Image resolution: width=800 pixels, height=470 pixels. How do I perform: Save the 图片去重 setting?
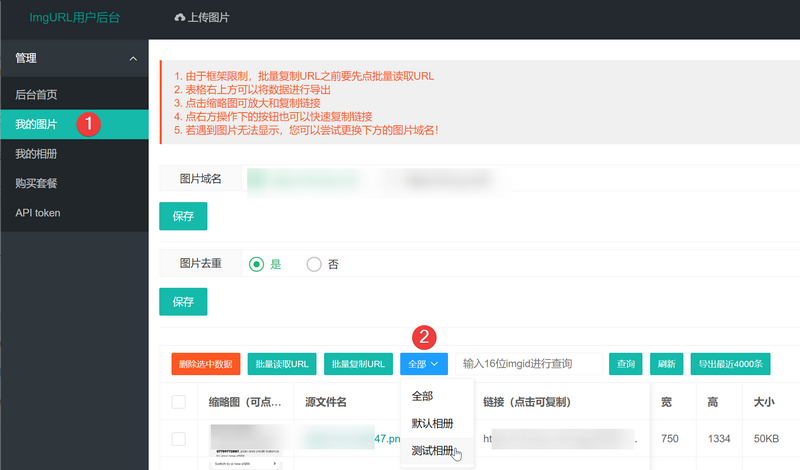(183, 302)
